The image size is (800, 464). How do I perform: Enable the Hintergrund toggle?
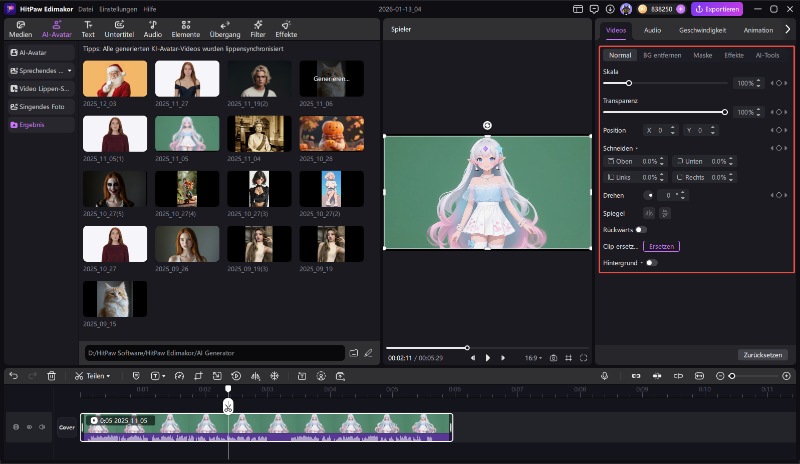click(x=651, y=263)
